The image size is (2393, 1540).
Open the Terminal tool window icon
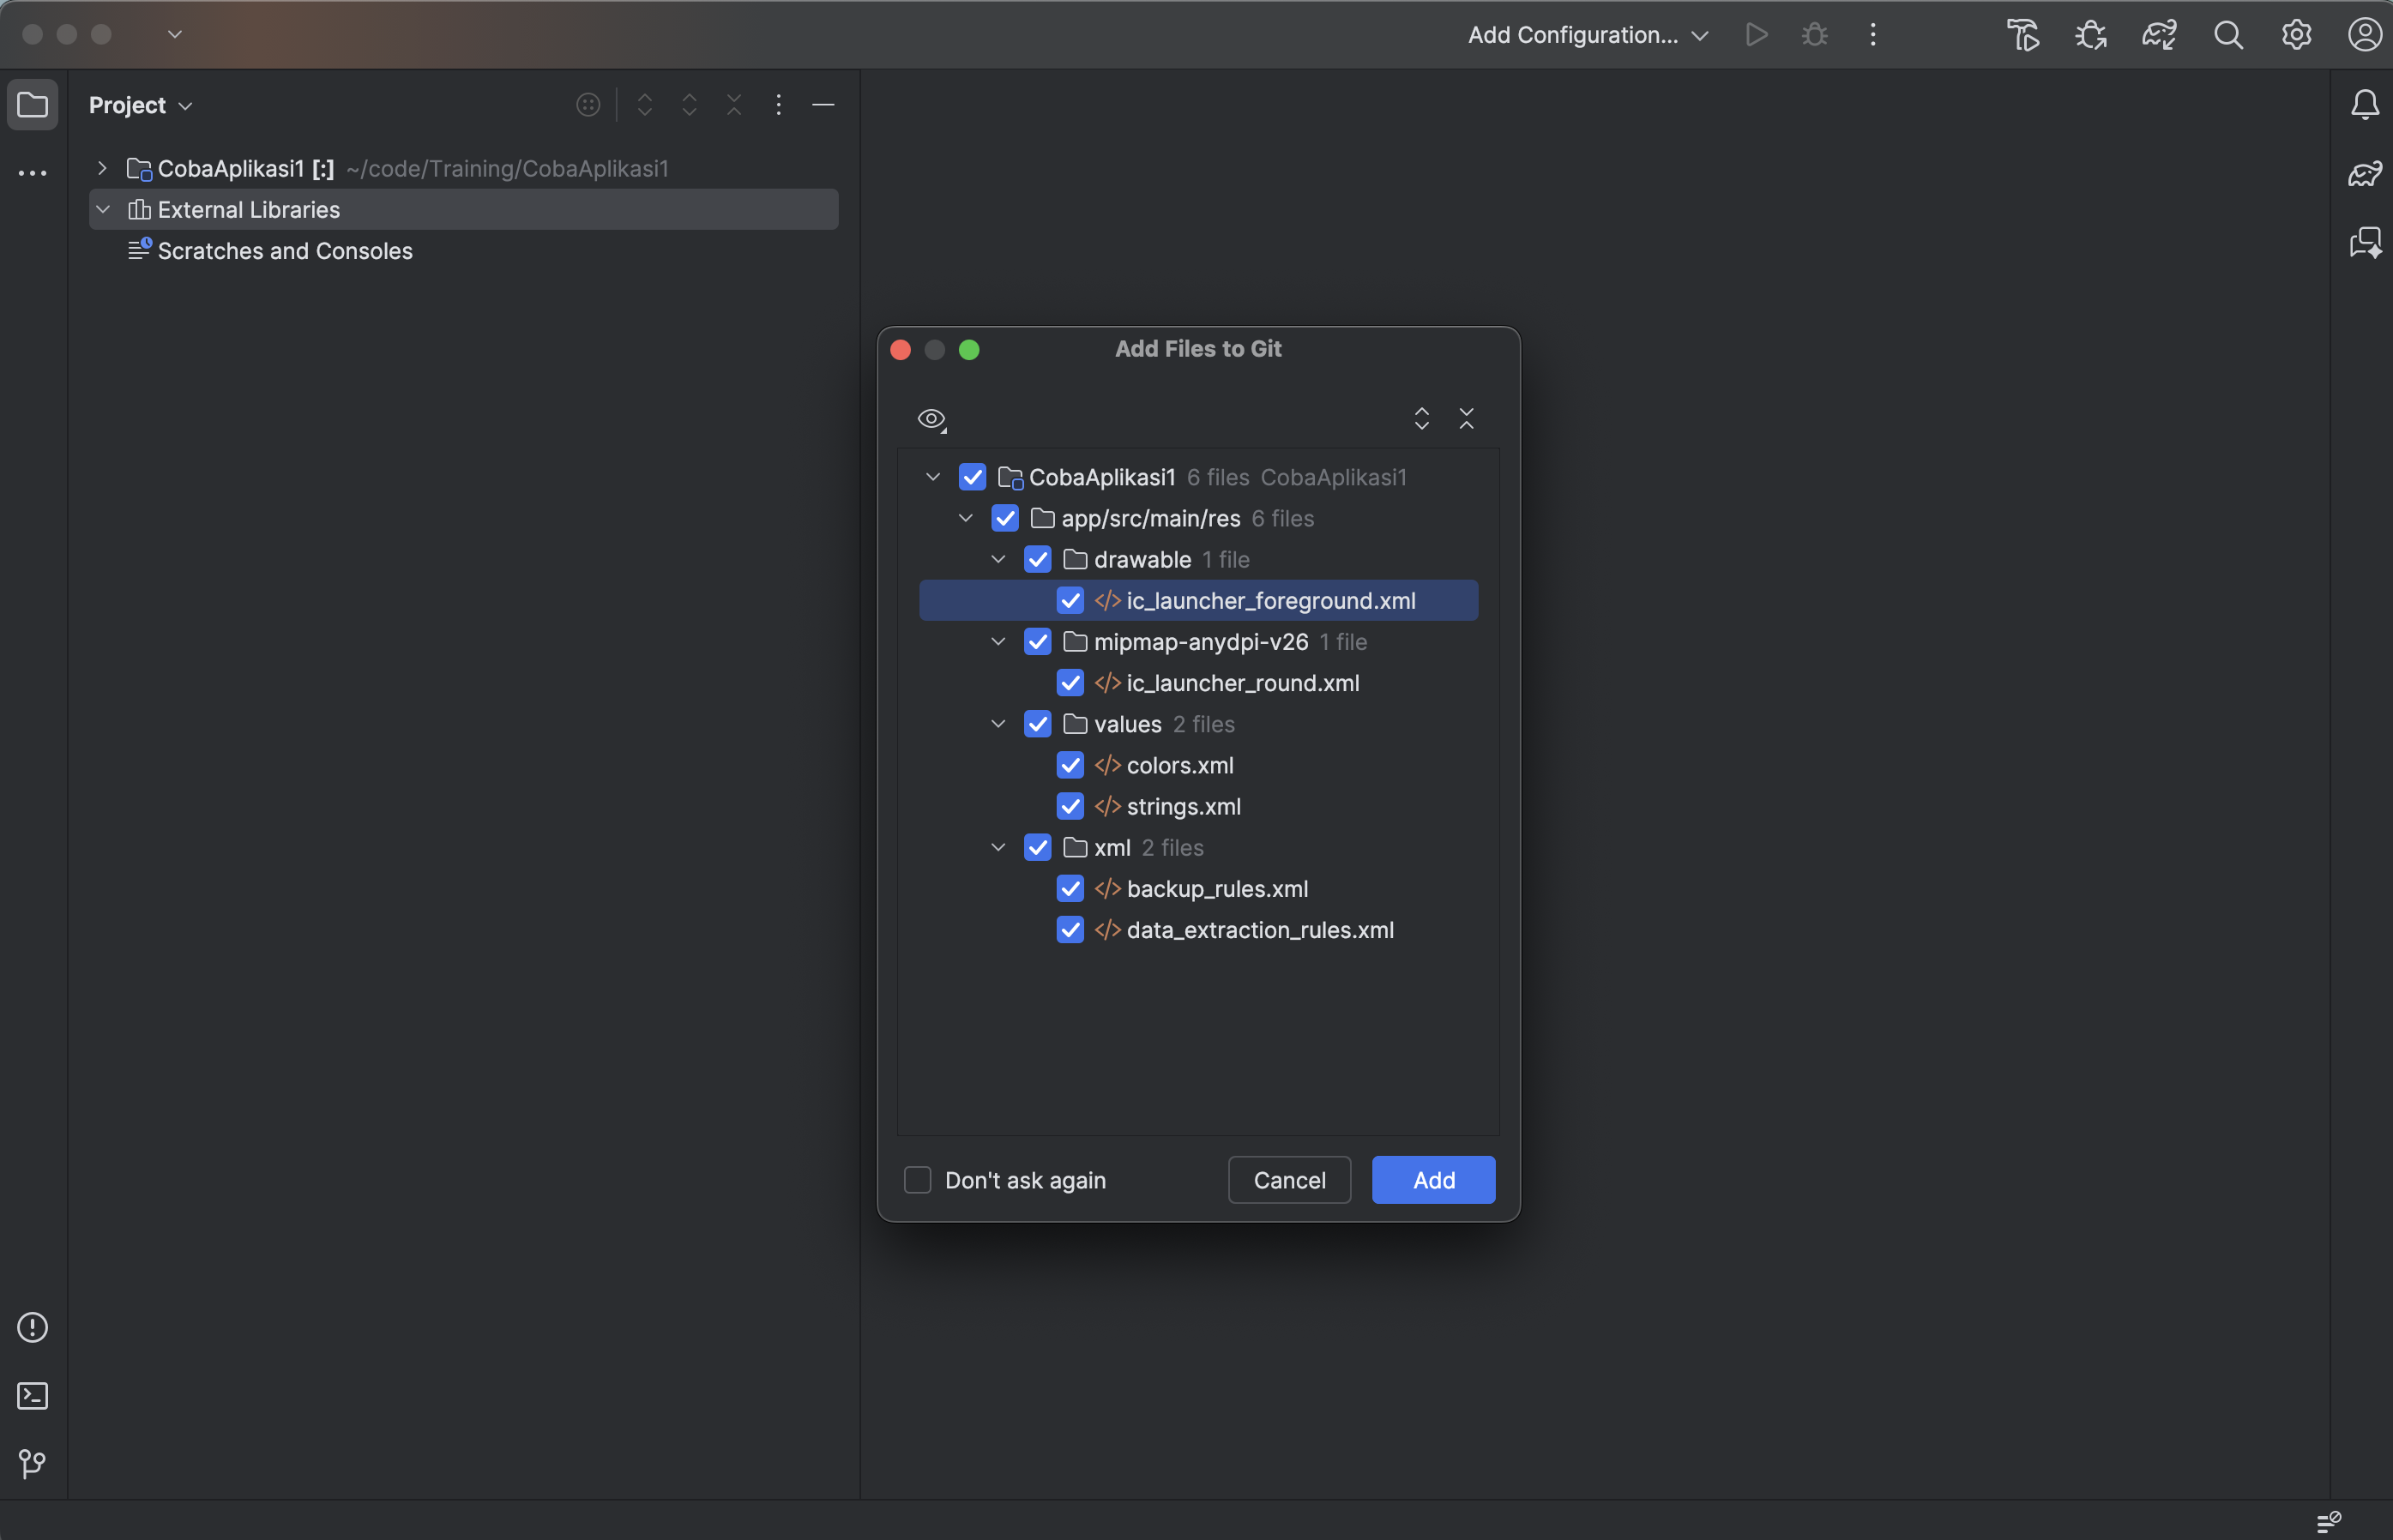pyautogui.click(x=32, y=1396)
